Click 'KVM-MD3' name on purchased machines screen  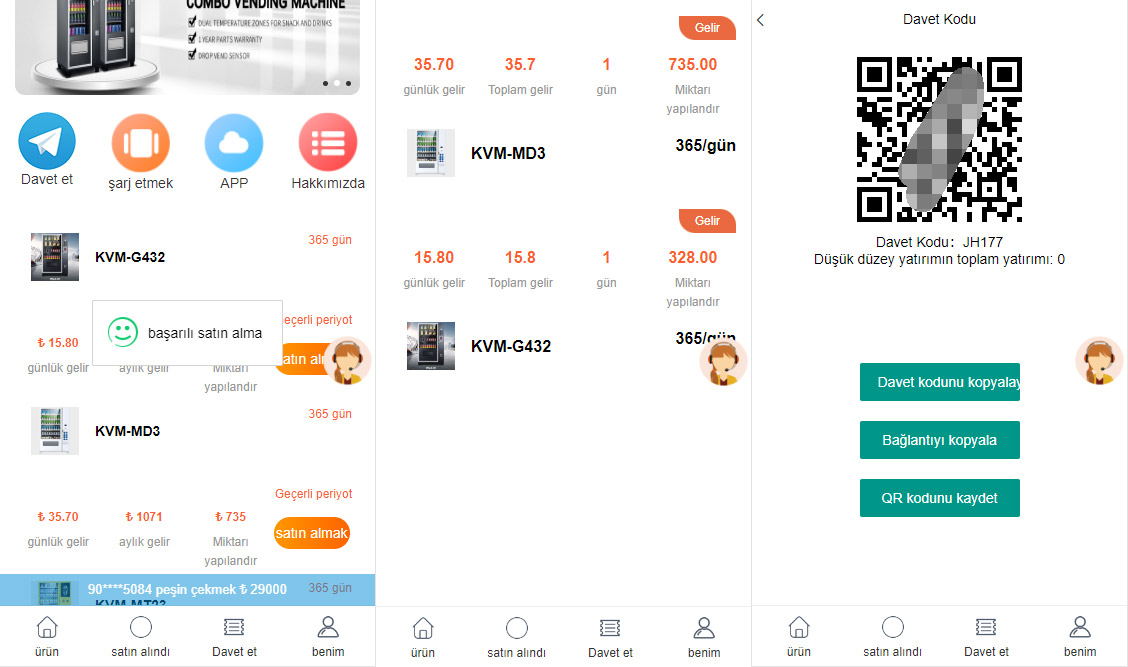[508, 153]
